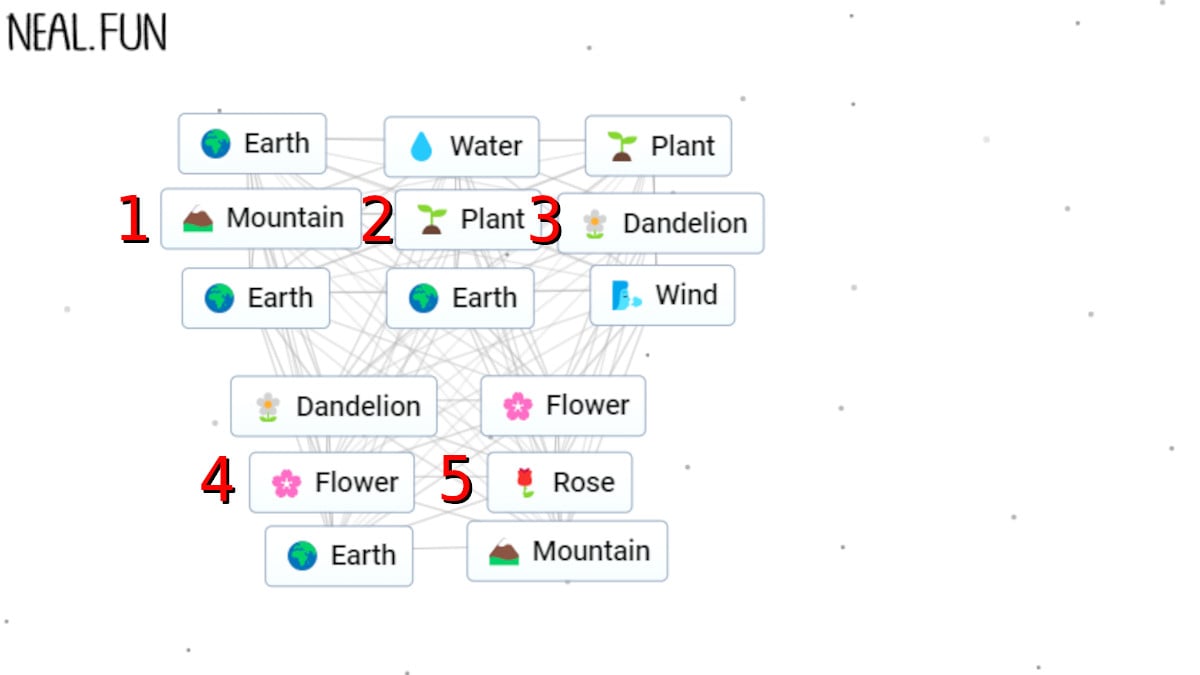Select the Rose element labeled 5
Screen dimensions: 1200x675
click(x=559, y=482)
